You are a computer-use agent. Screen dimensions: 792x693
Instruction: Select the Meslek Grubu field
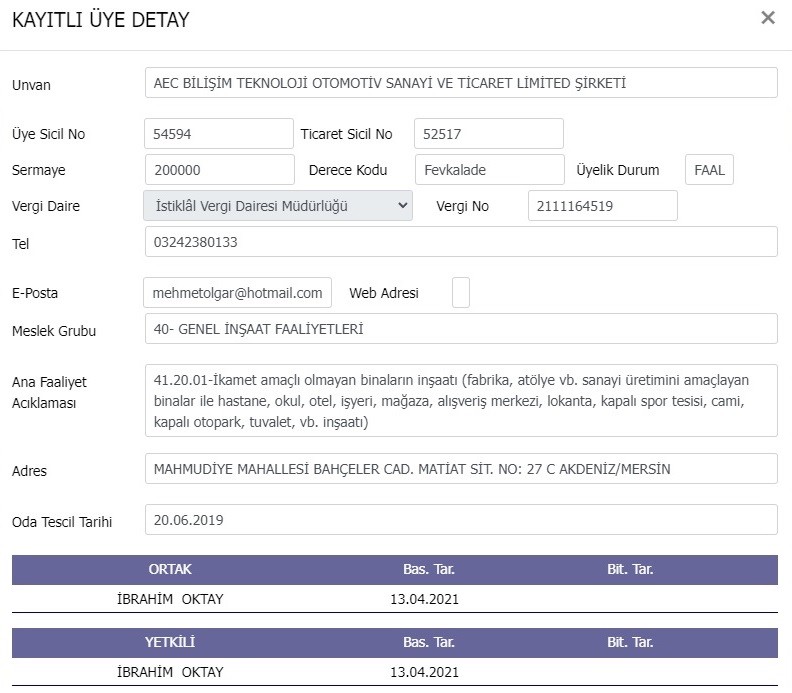point(461,329)
